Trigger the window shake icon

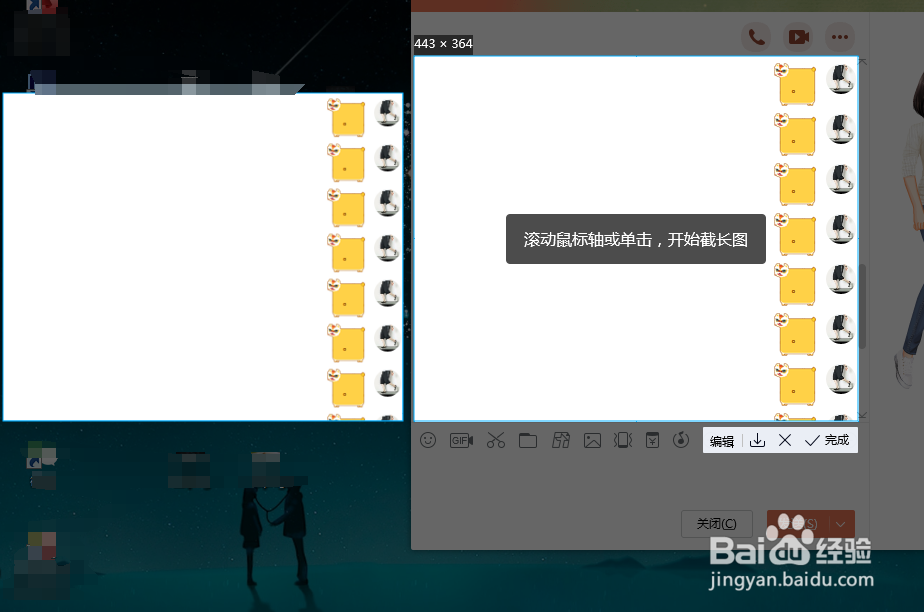[x=623, y=440]
